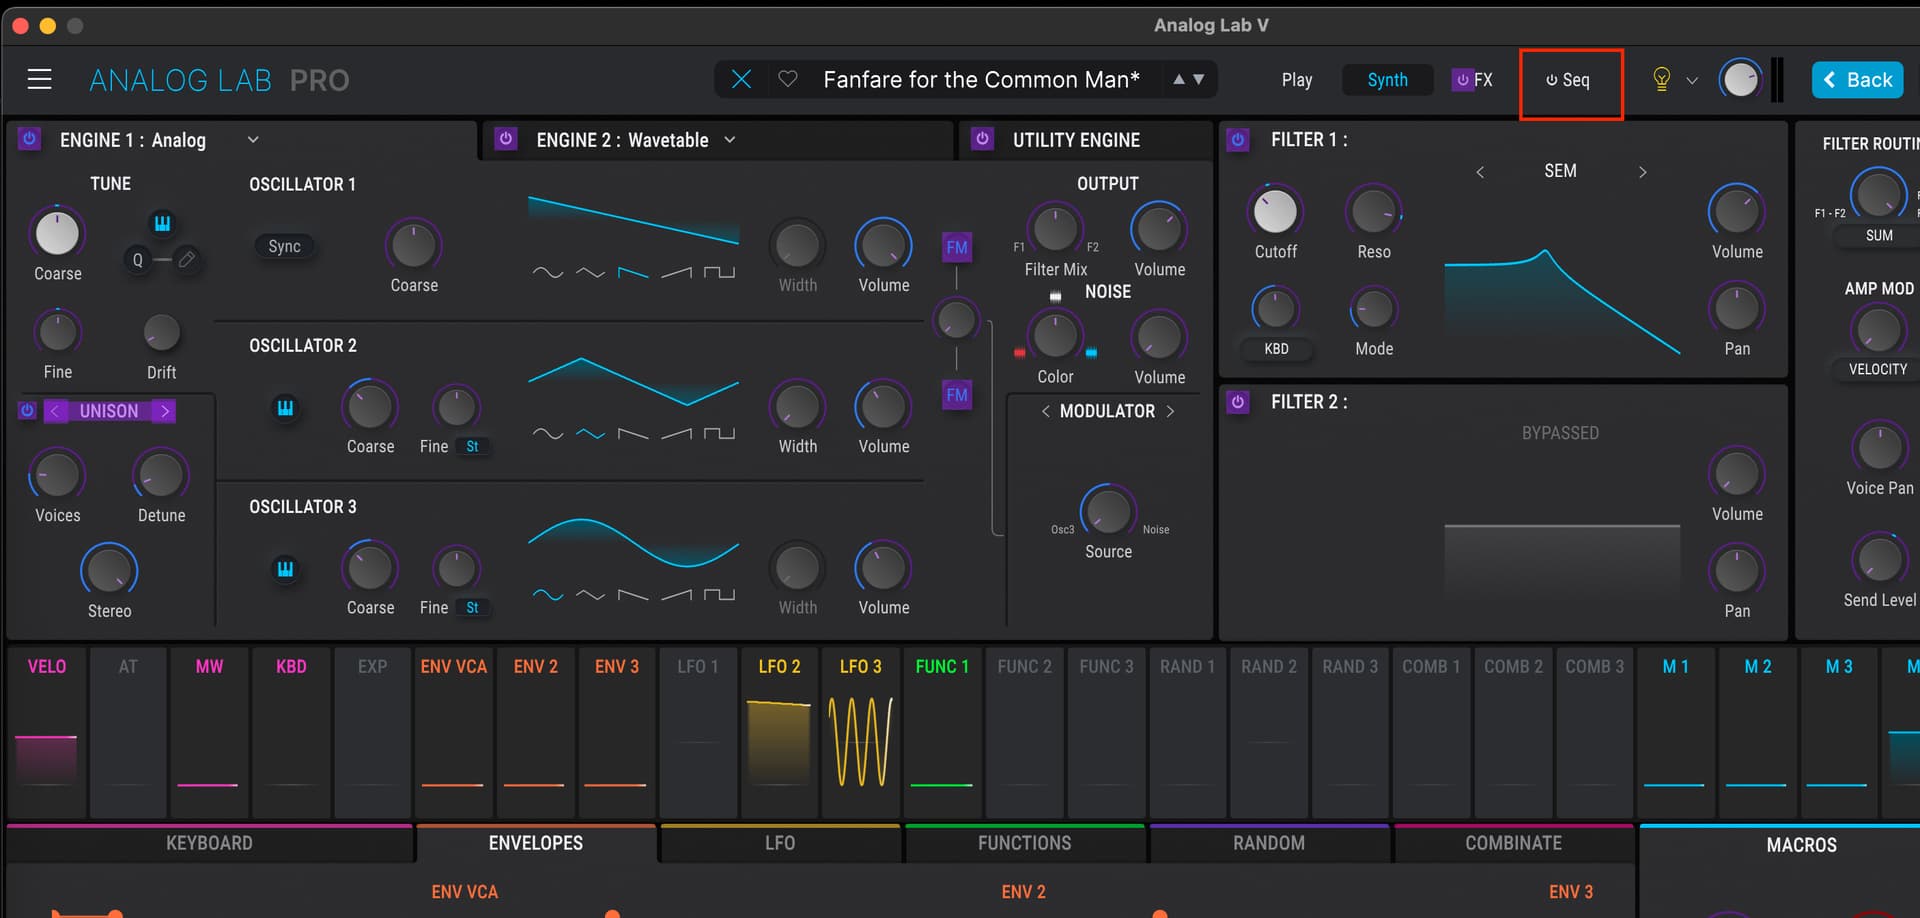Click next arrow beside MODULATOR

click(x=1170, y=411)
